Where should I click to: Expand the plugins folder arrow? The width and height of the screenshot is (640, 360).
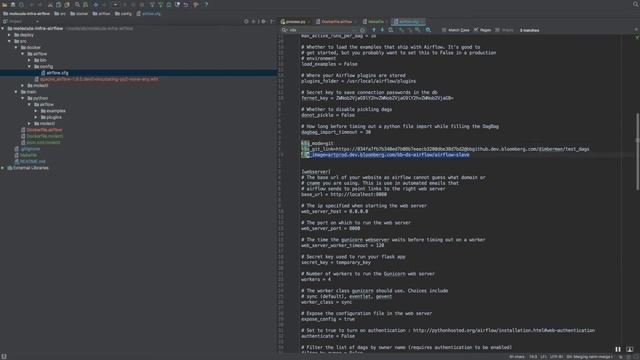pyautogui.click(x=36, y=117)
